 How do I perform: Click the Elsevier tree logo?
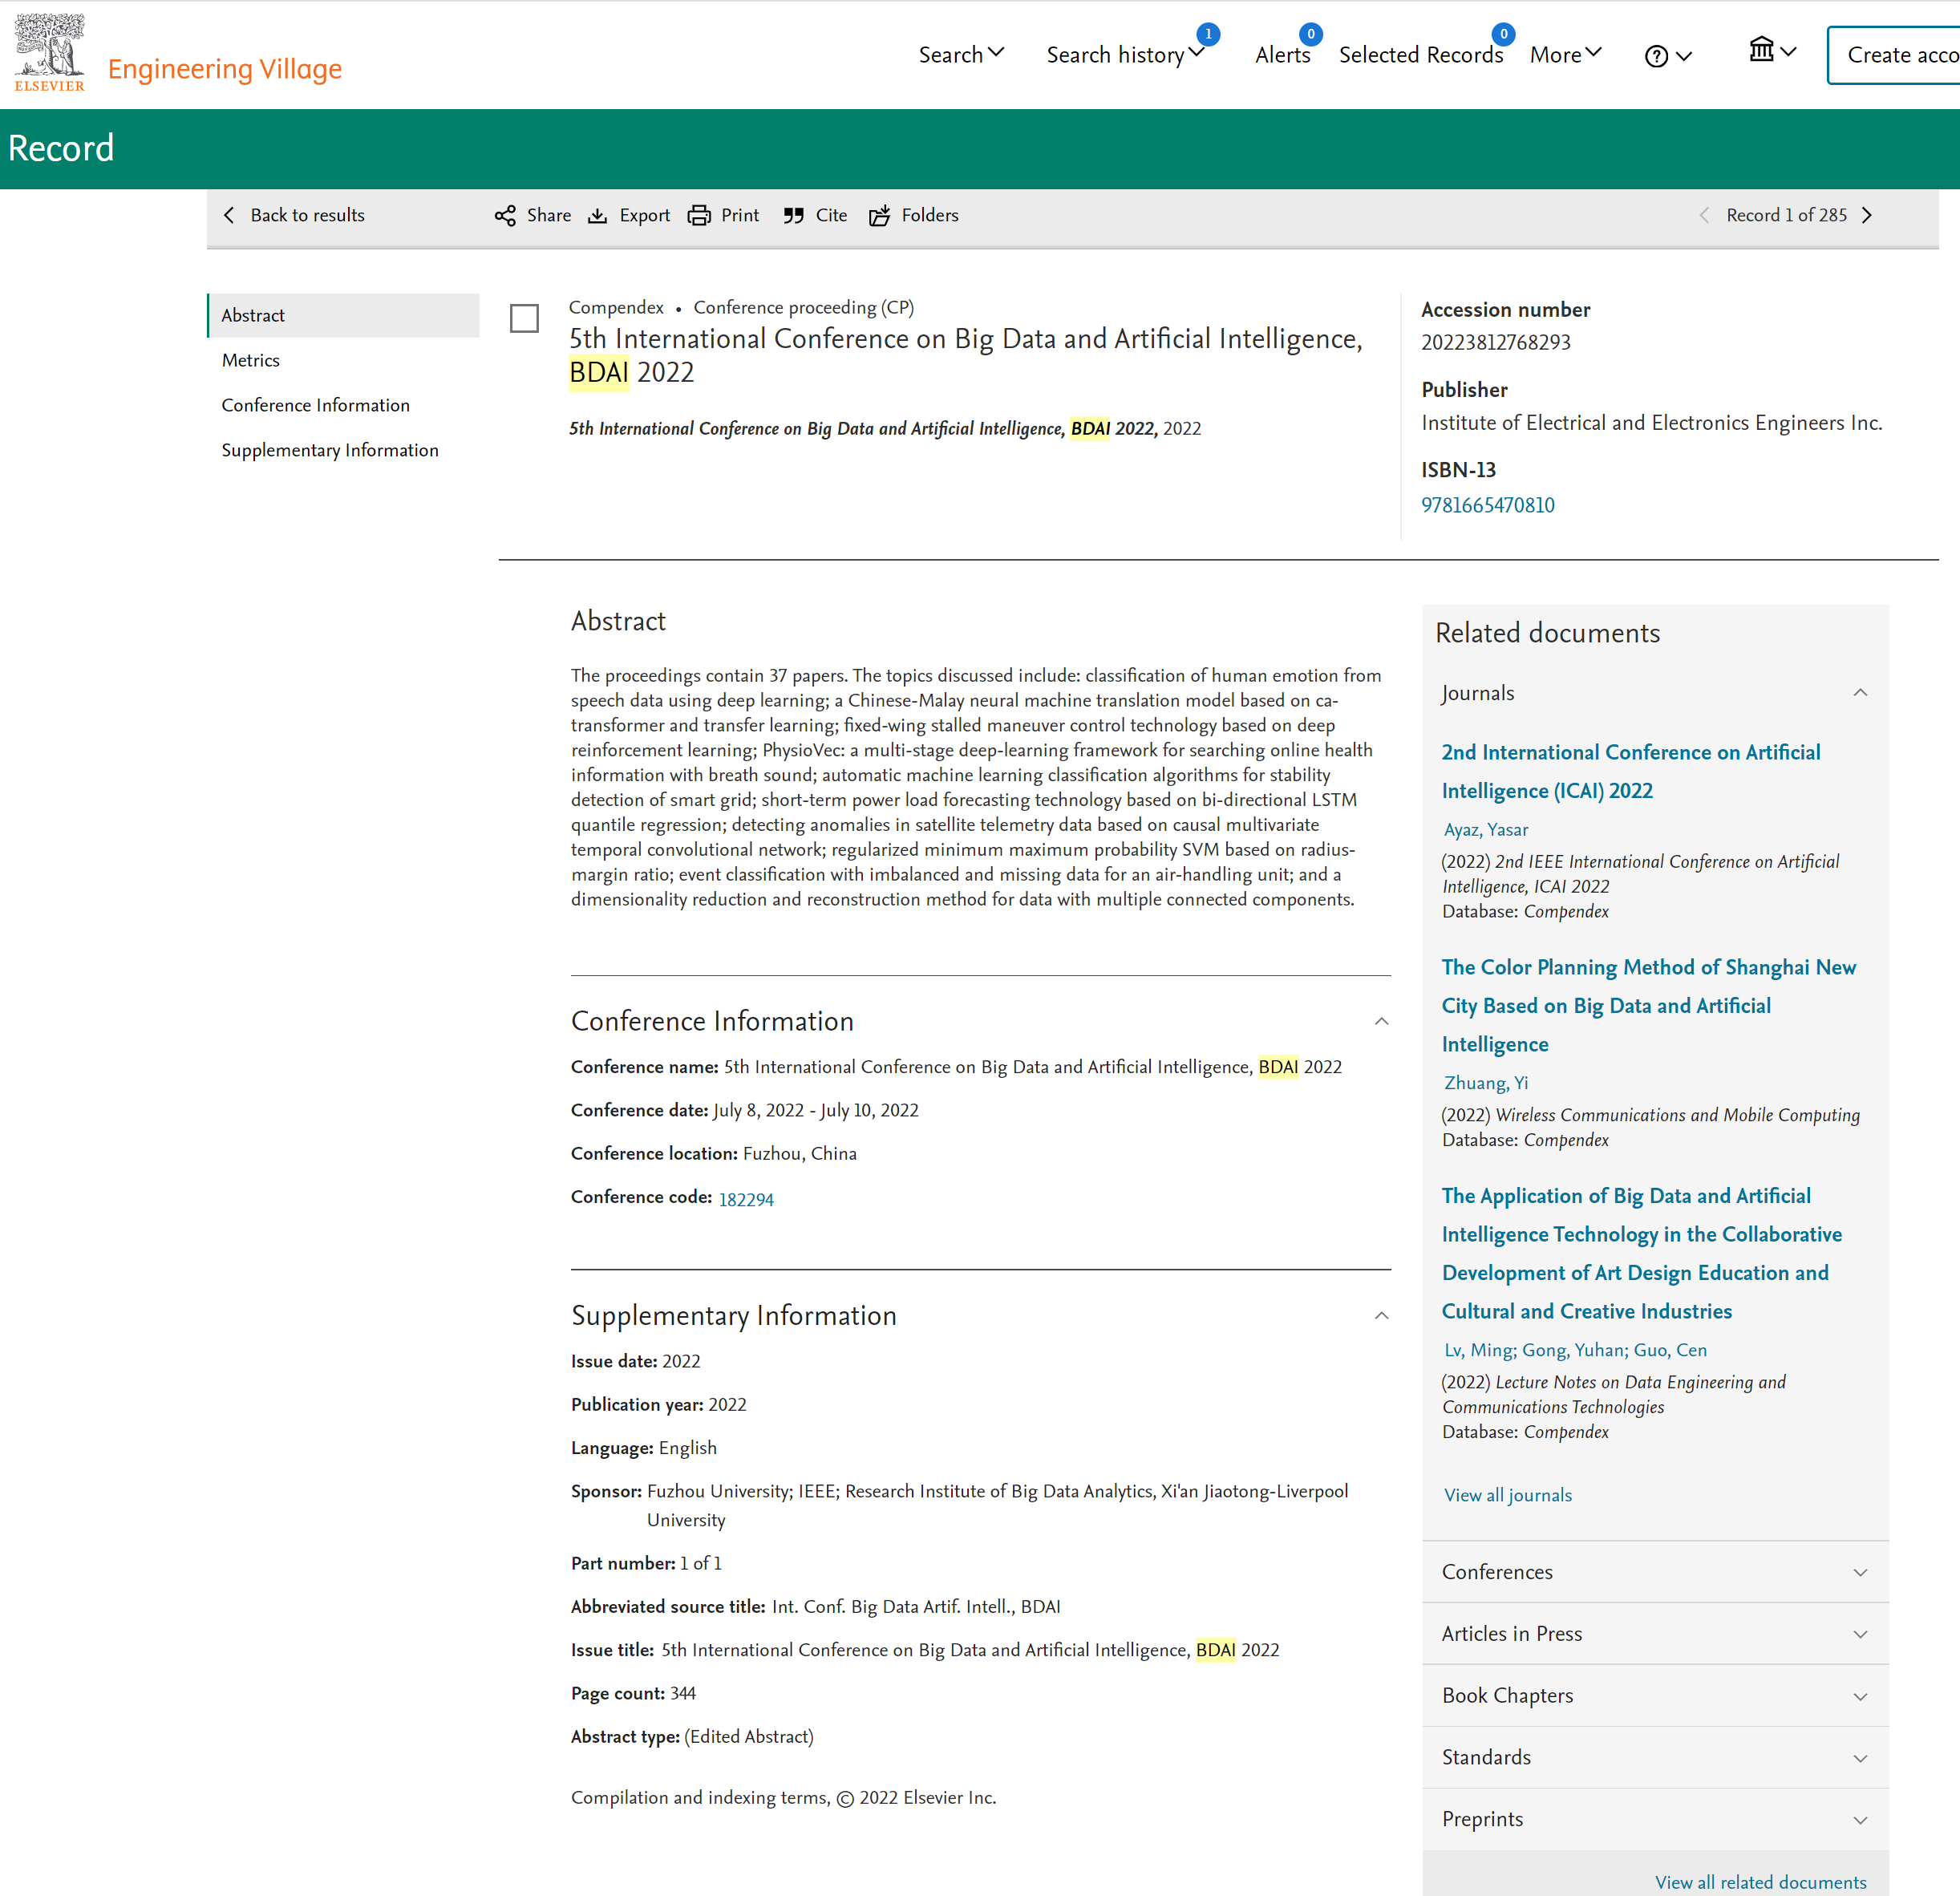coord(49,53)
